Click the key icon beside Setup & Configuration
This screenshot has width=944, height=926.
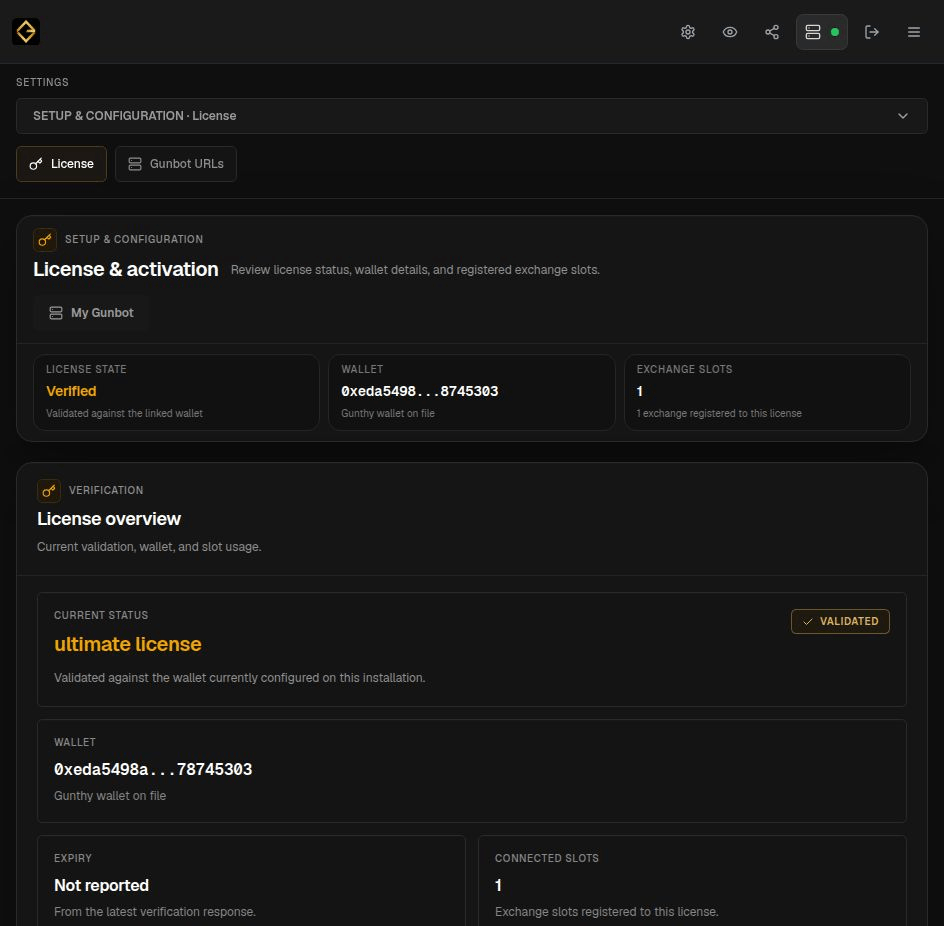(45, 240)
